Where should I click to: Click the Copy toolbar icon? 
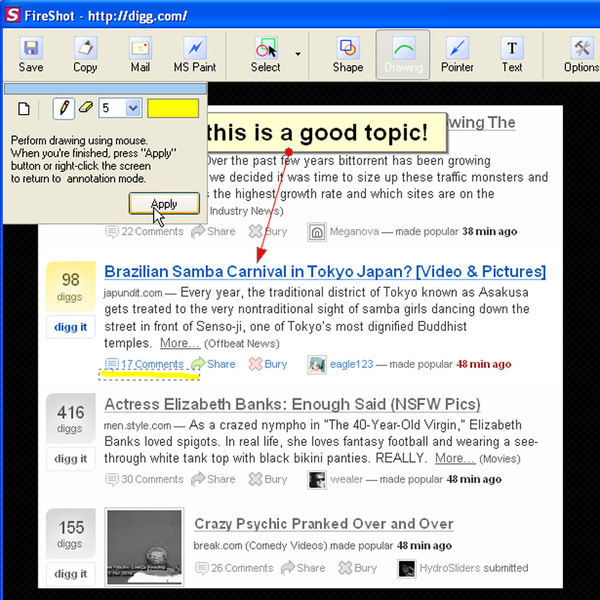pos(85,55)
